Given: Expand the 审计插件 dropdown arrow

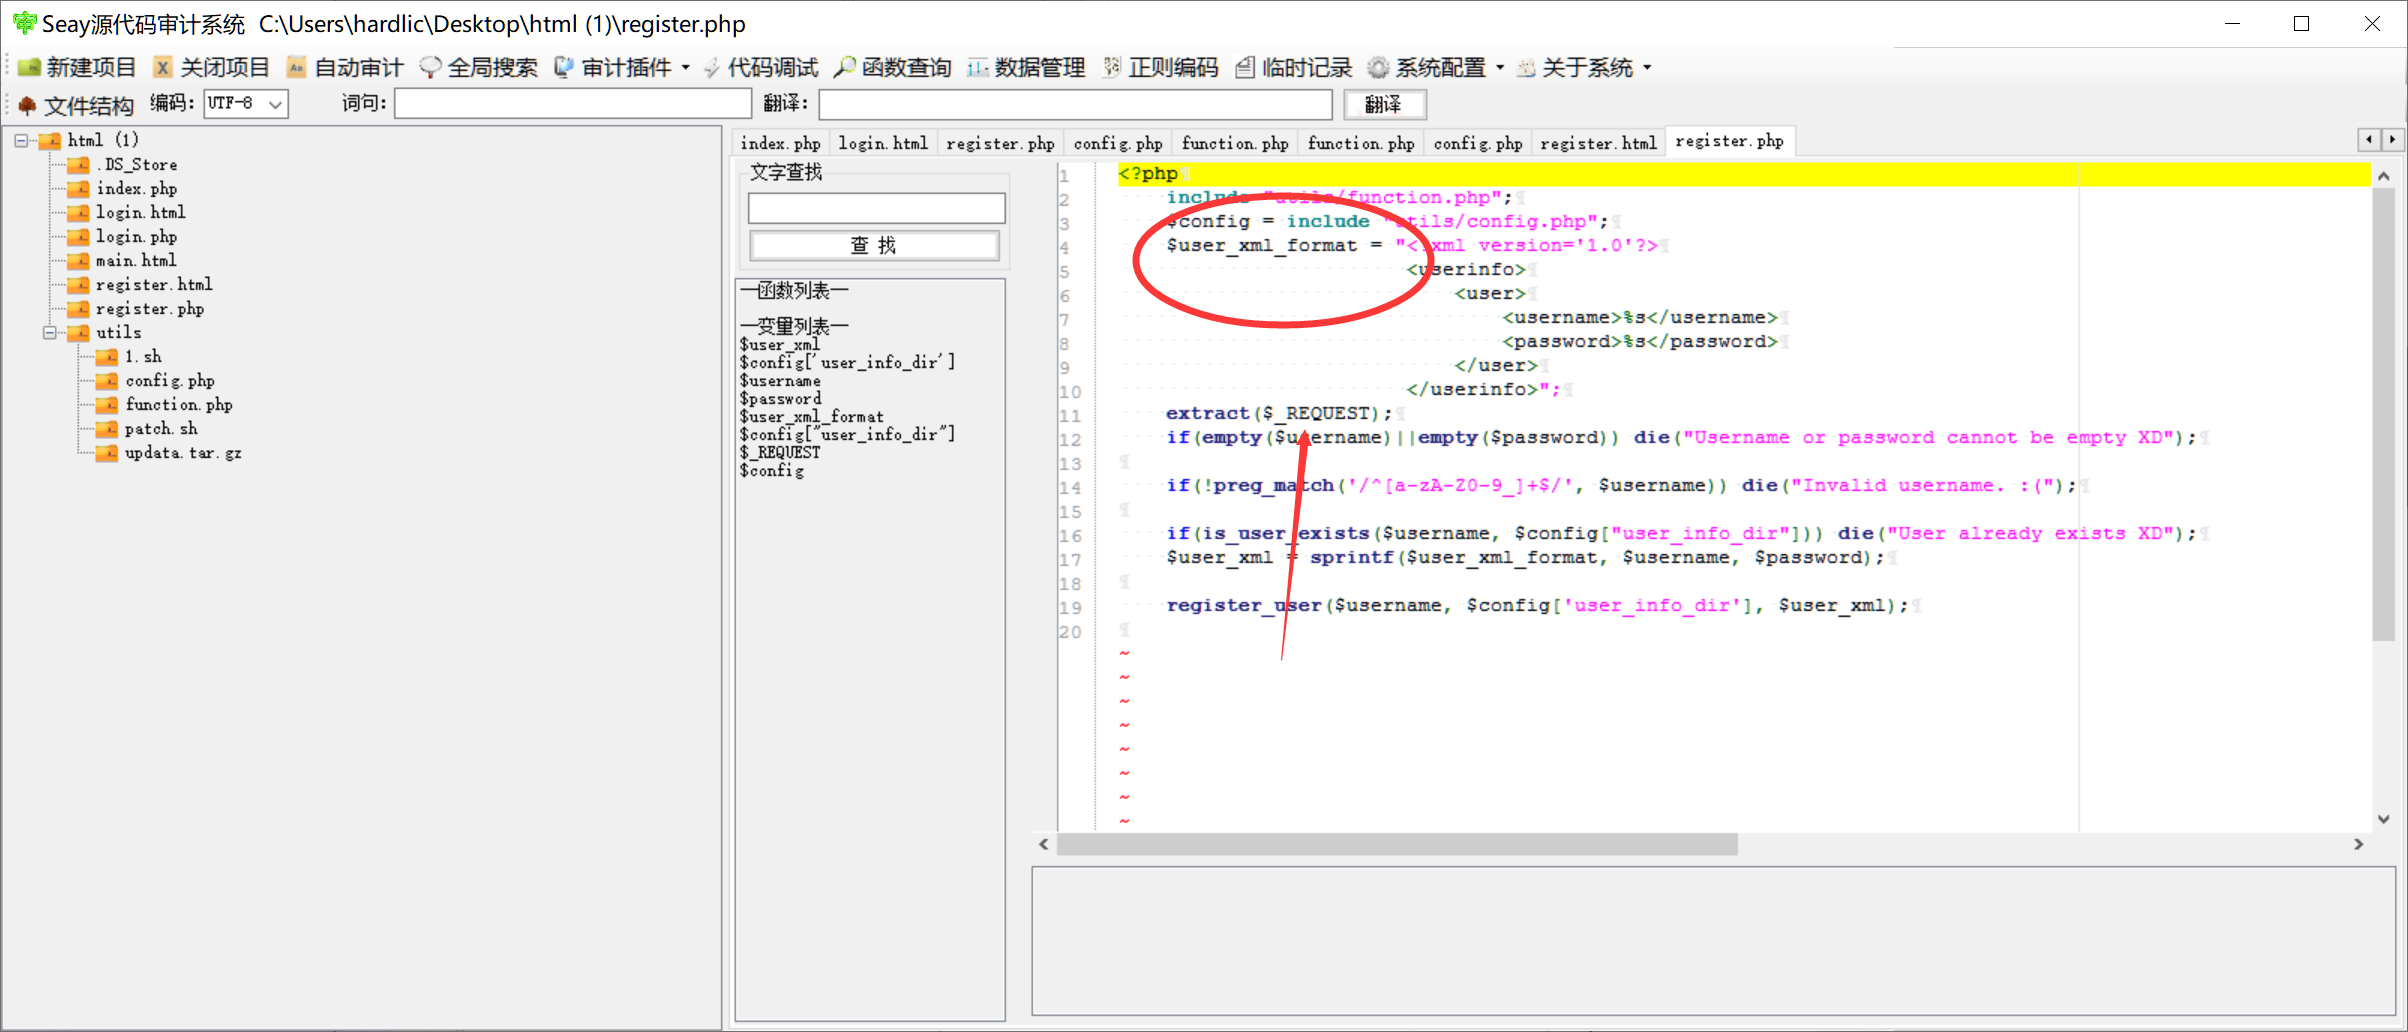Looking at the screenshot, I should point(686,68).
